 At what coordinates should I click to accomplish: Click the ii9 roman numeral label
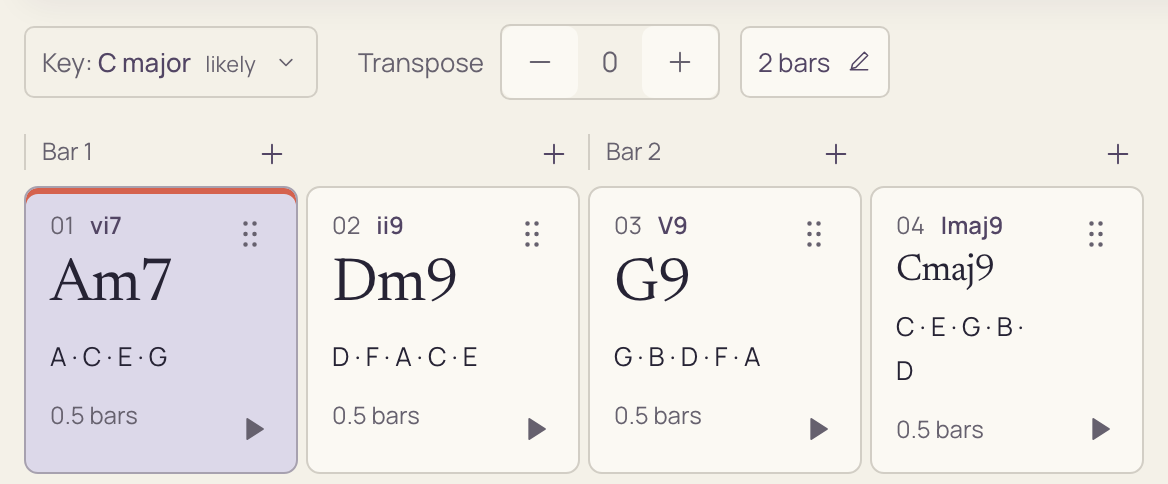tap(390, 226)
